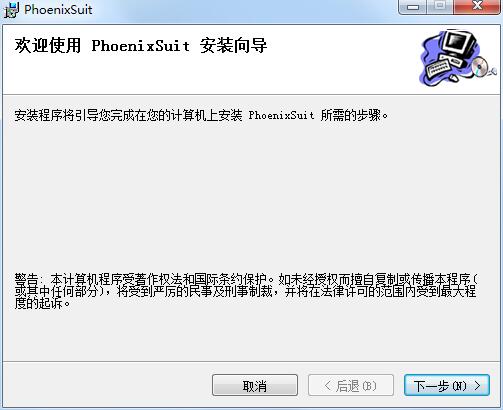Click the PhoenixSuit installer icon in title bar

coord(11,10)
